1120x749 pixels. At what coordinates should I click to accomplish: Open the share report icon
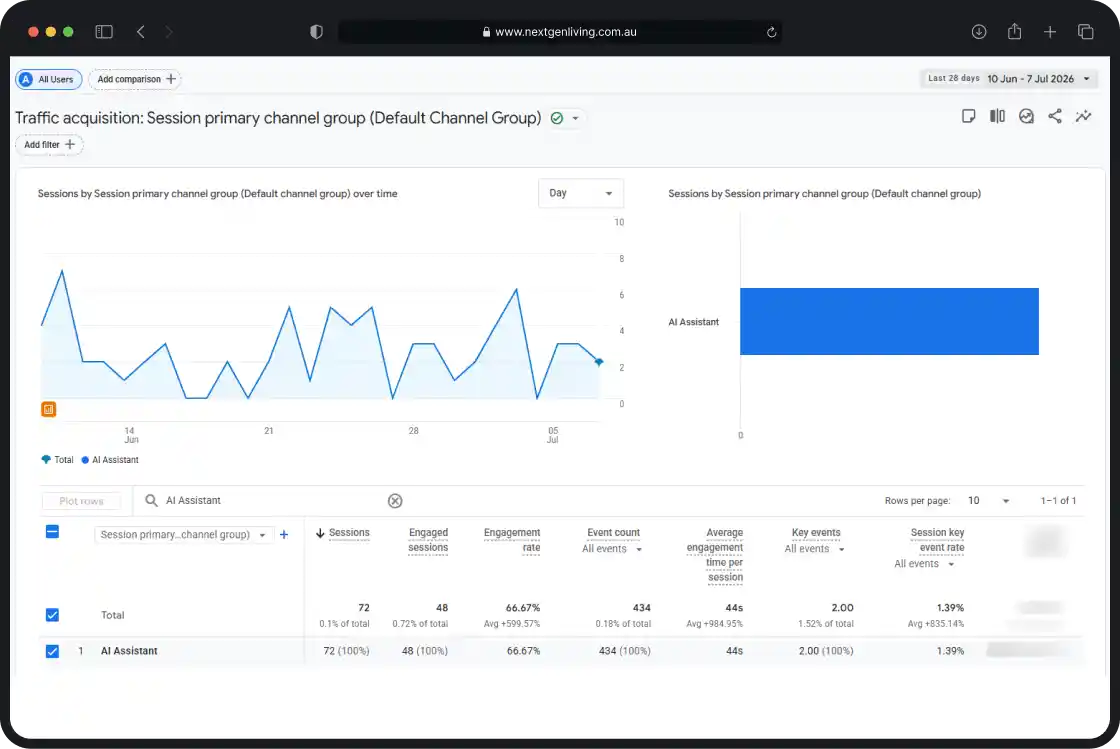[x=1054, y=116]
